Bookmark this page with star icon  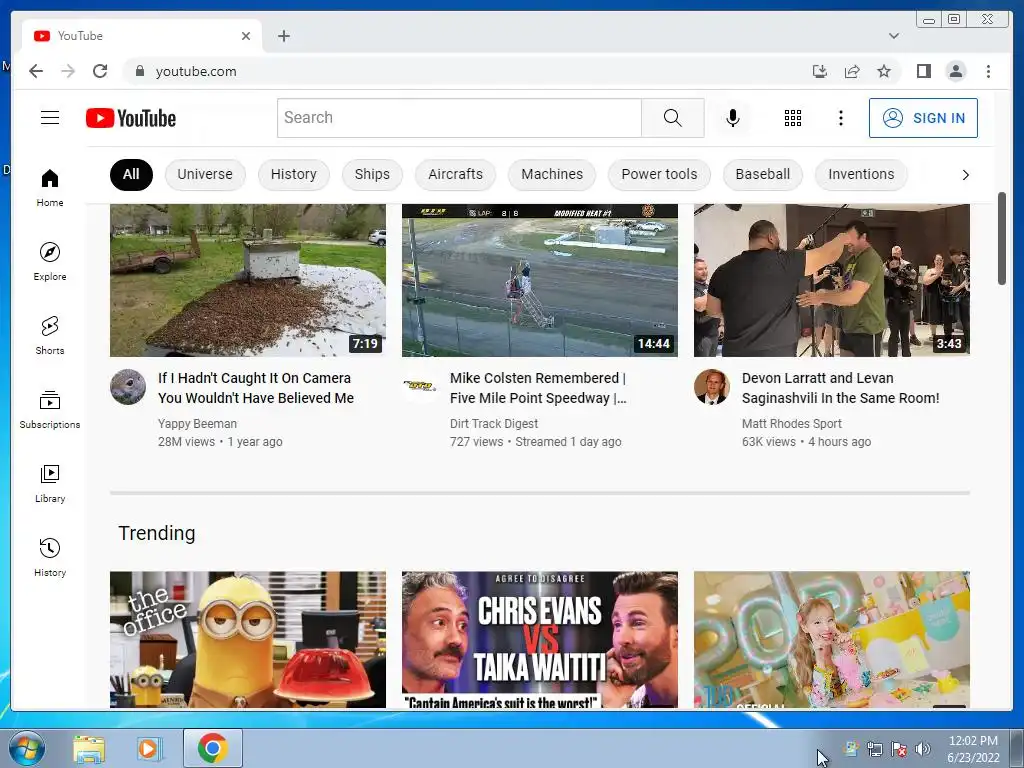[884, 71]
